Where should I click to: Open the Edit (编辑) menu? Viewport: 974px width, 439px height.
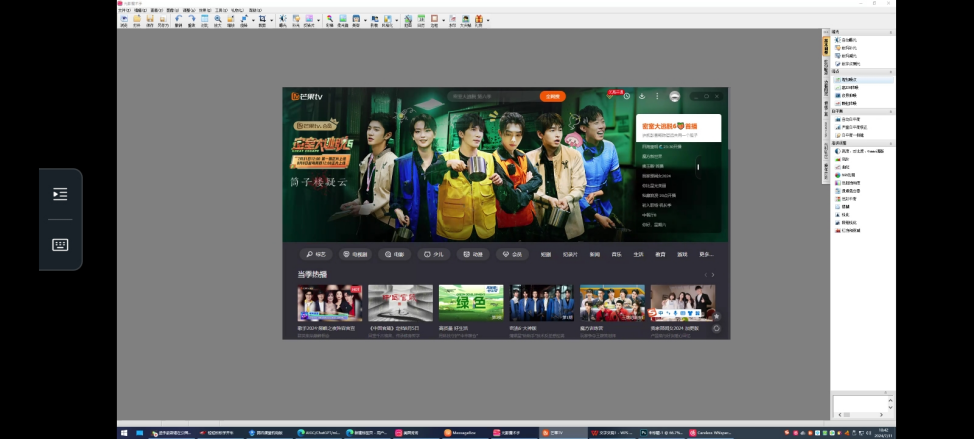tap(140, 11)
